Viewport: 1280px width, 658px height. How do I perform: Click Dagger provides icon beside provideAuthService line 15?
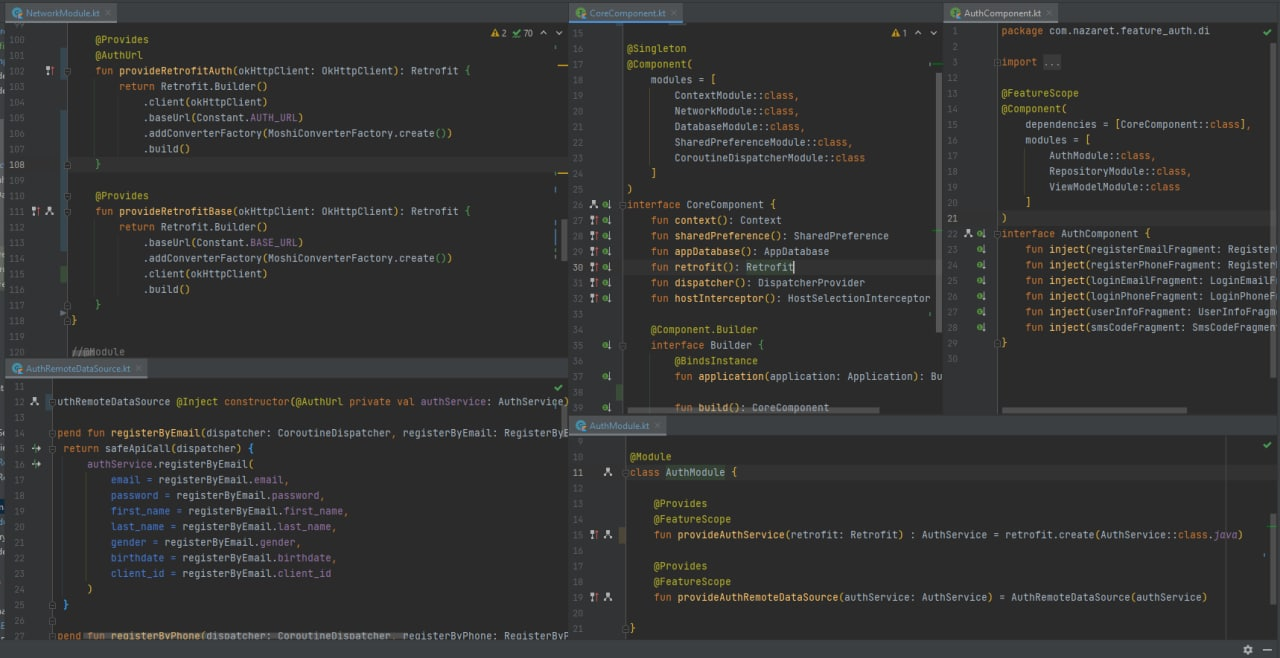594,535
